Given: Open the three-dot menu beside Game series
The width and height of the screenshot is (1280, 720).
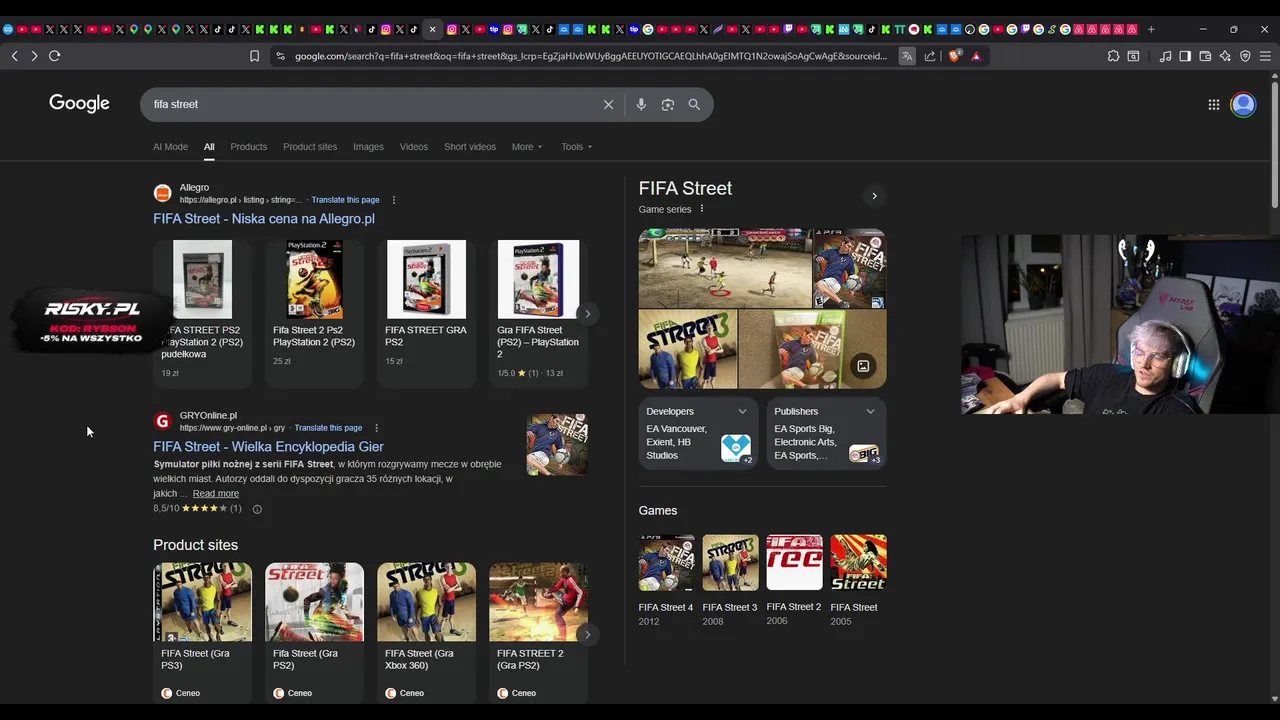Looking at the screenshot, I should (701, 209).
